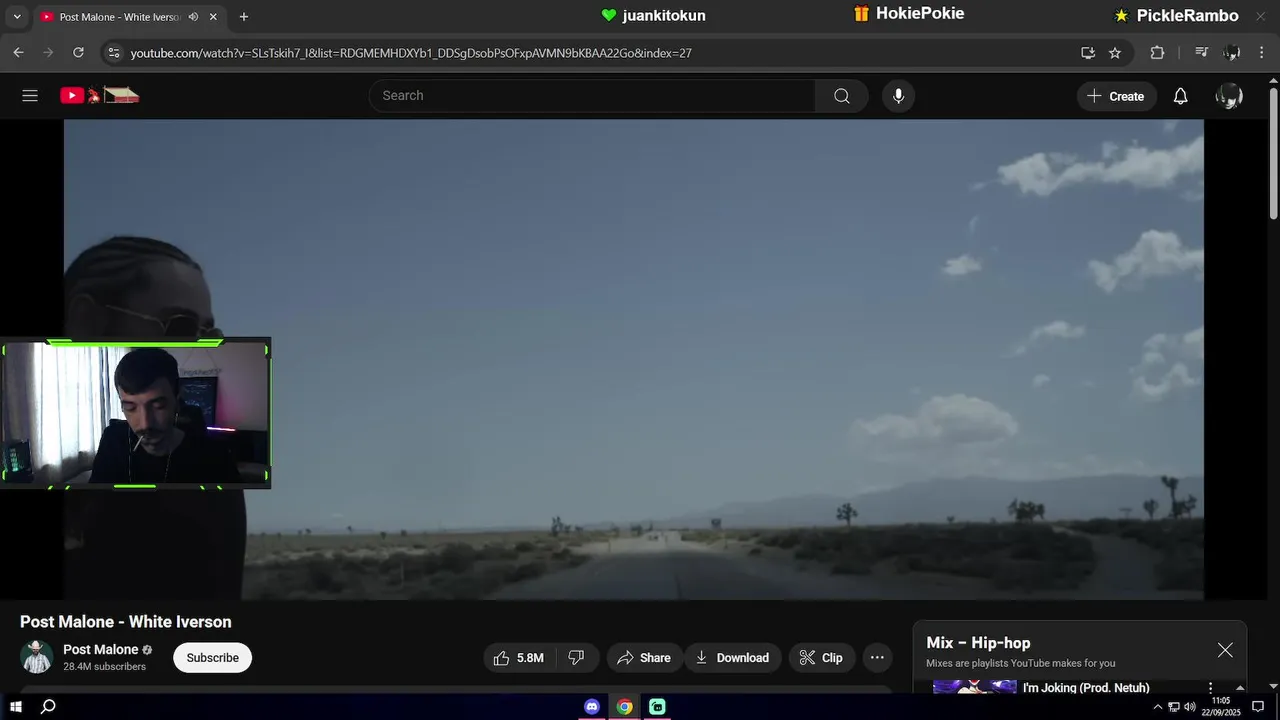Share the video
This screenshot has width=1280, height=720.
644,658
